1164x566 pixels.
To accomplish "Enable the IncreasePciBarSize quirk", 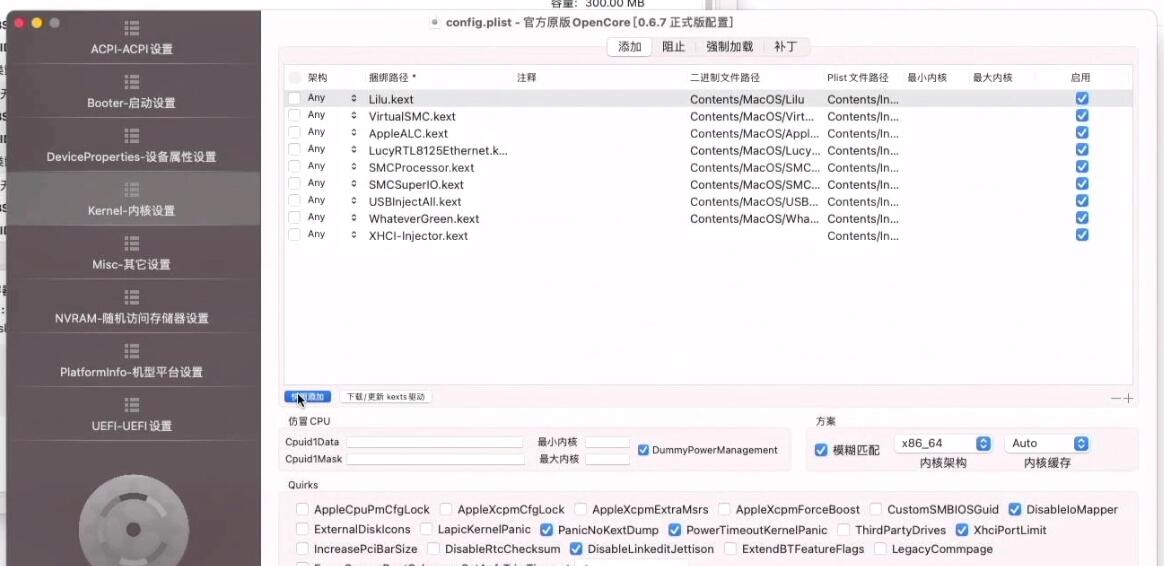I will tap(302, 549).
